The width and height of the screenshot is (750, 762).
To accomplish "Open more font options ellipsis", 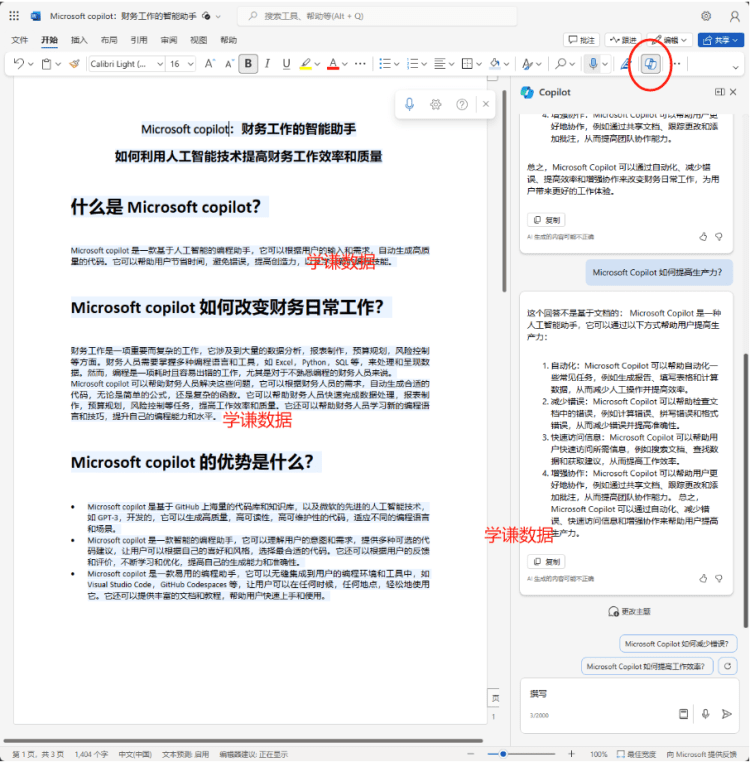I will (x=360, y=64).
